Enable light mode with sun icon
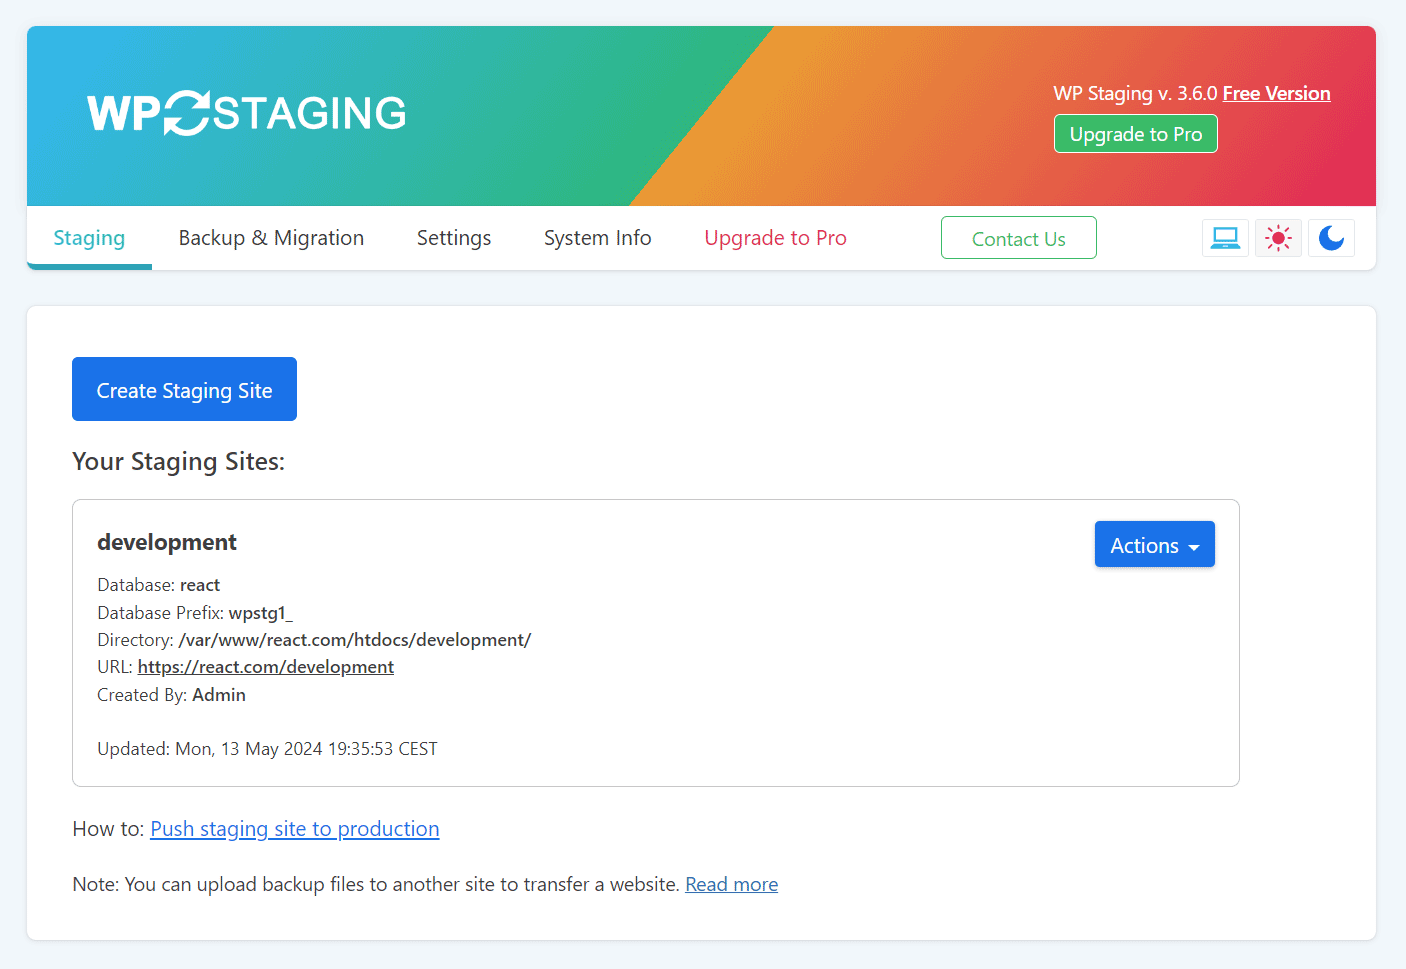1406x969 pixels. 1278,238
